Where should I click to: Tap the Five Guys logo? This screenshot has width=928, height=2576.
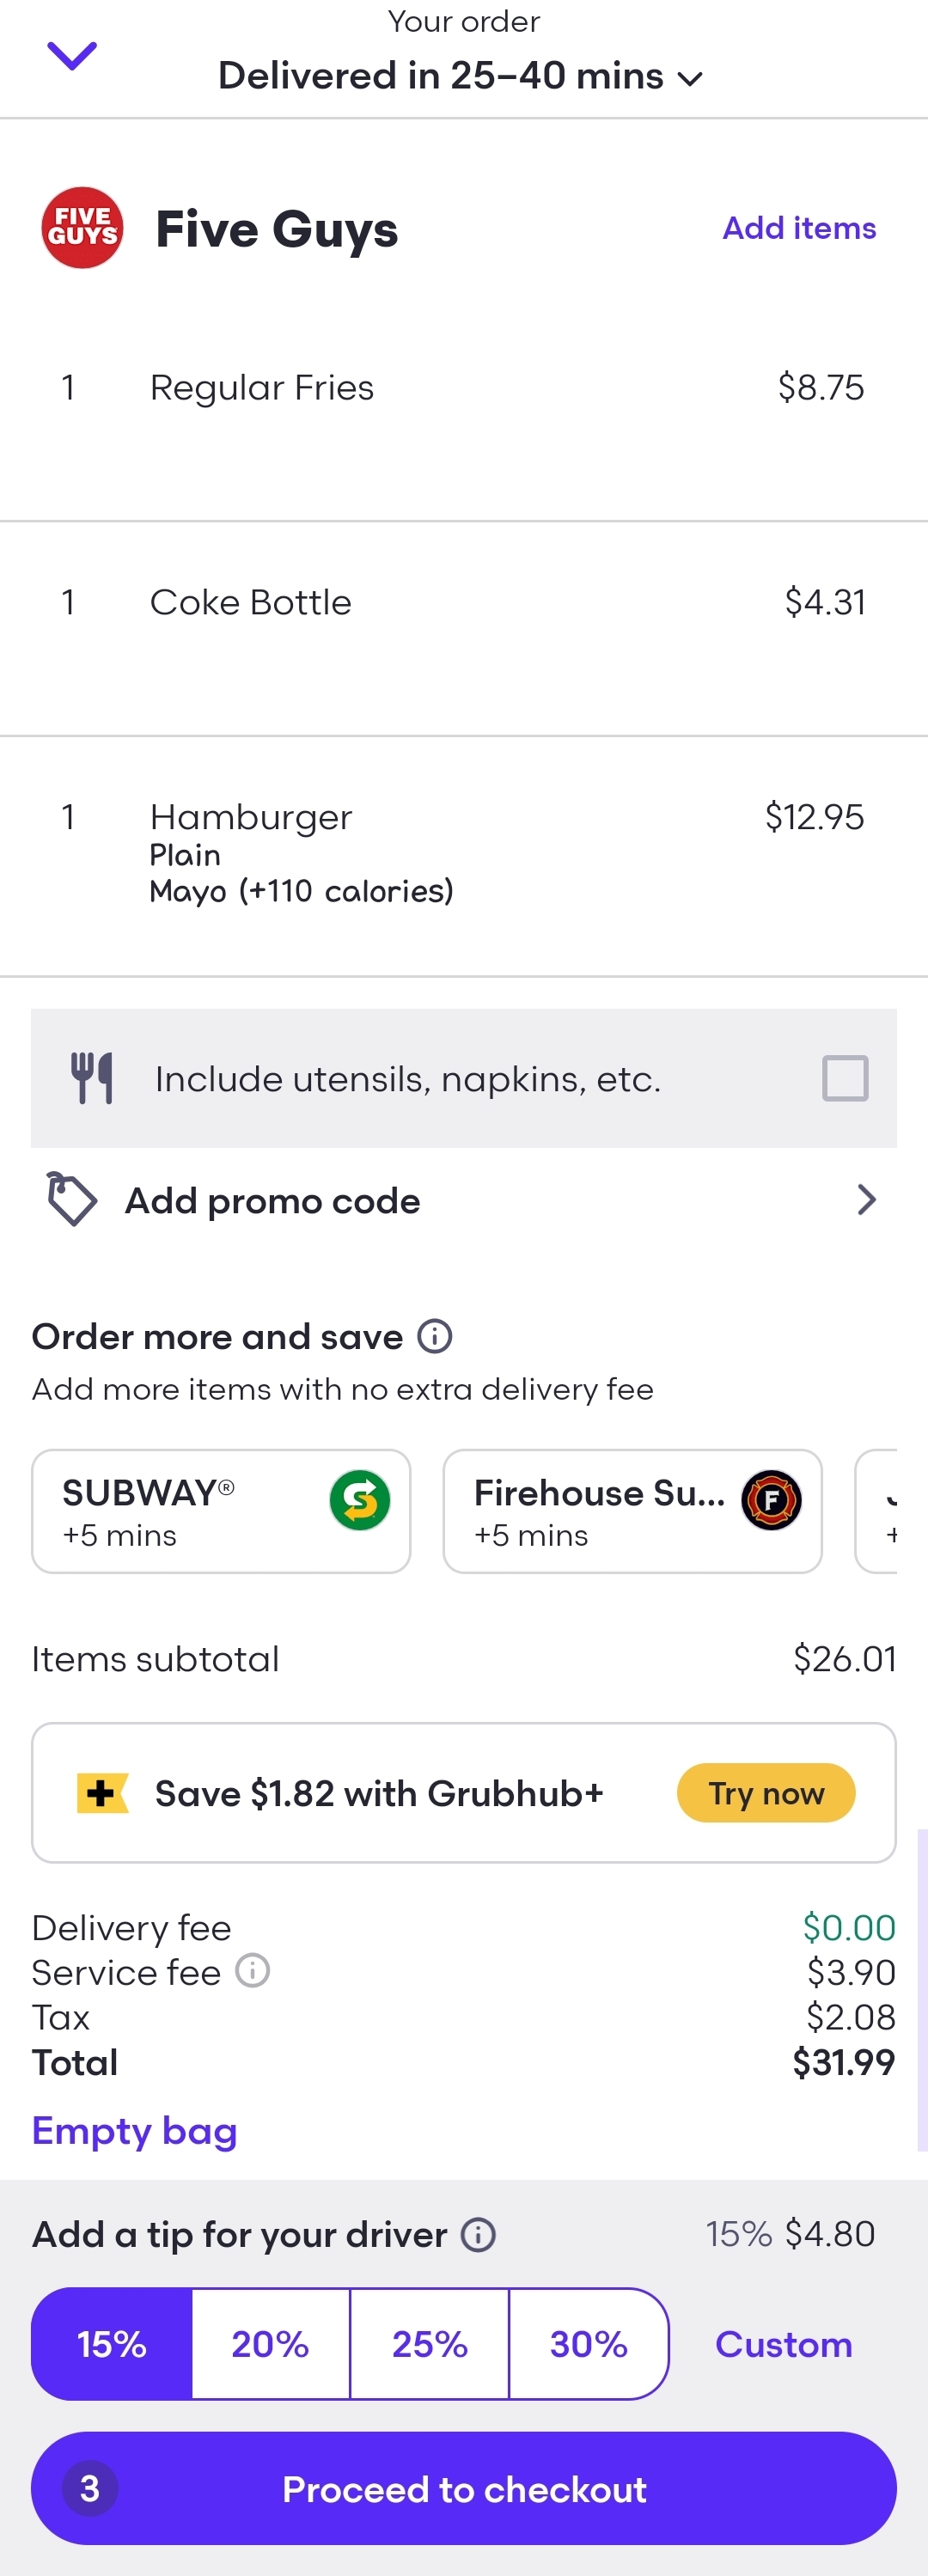82,228
